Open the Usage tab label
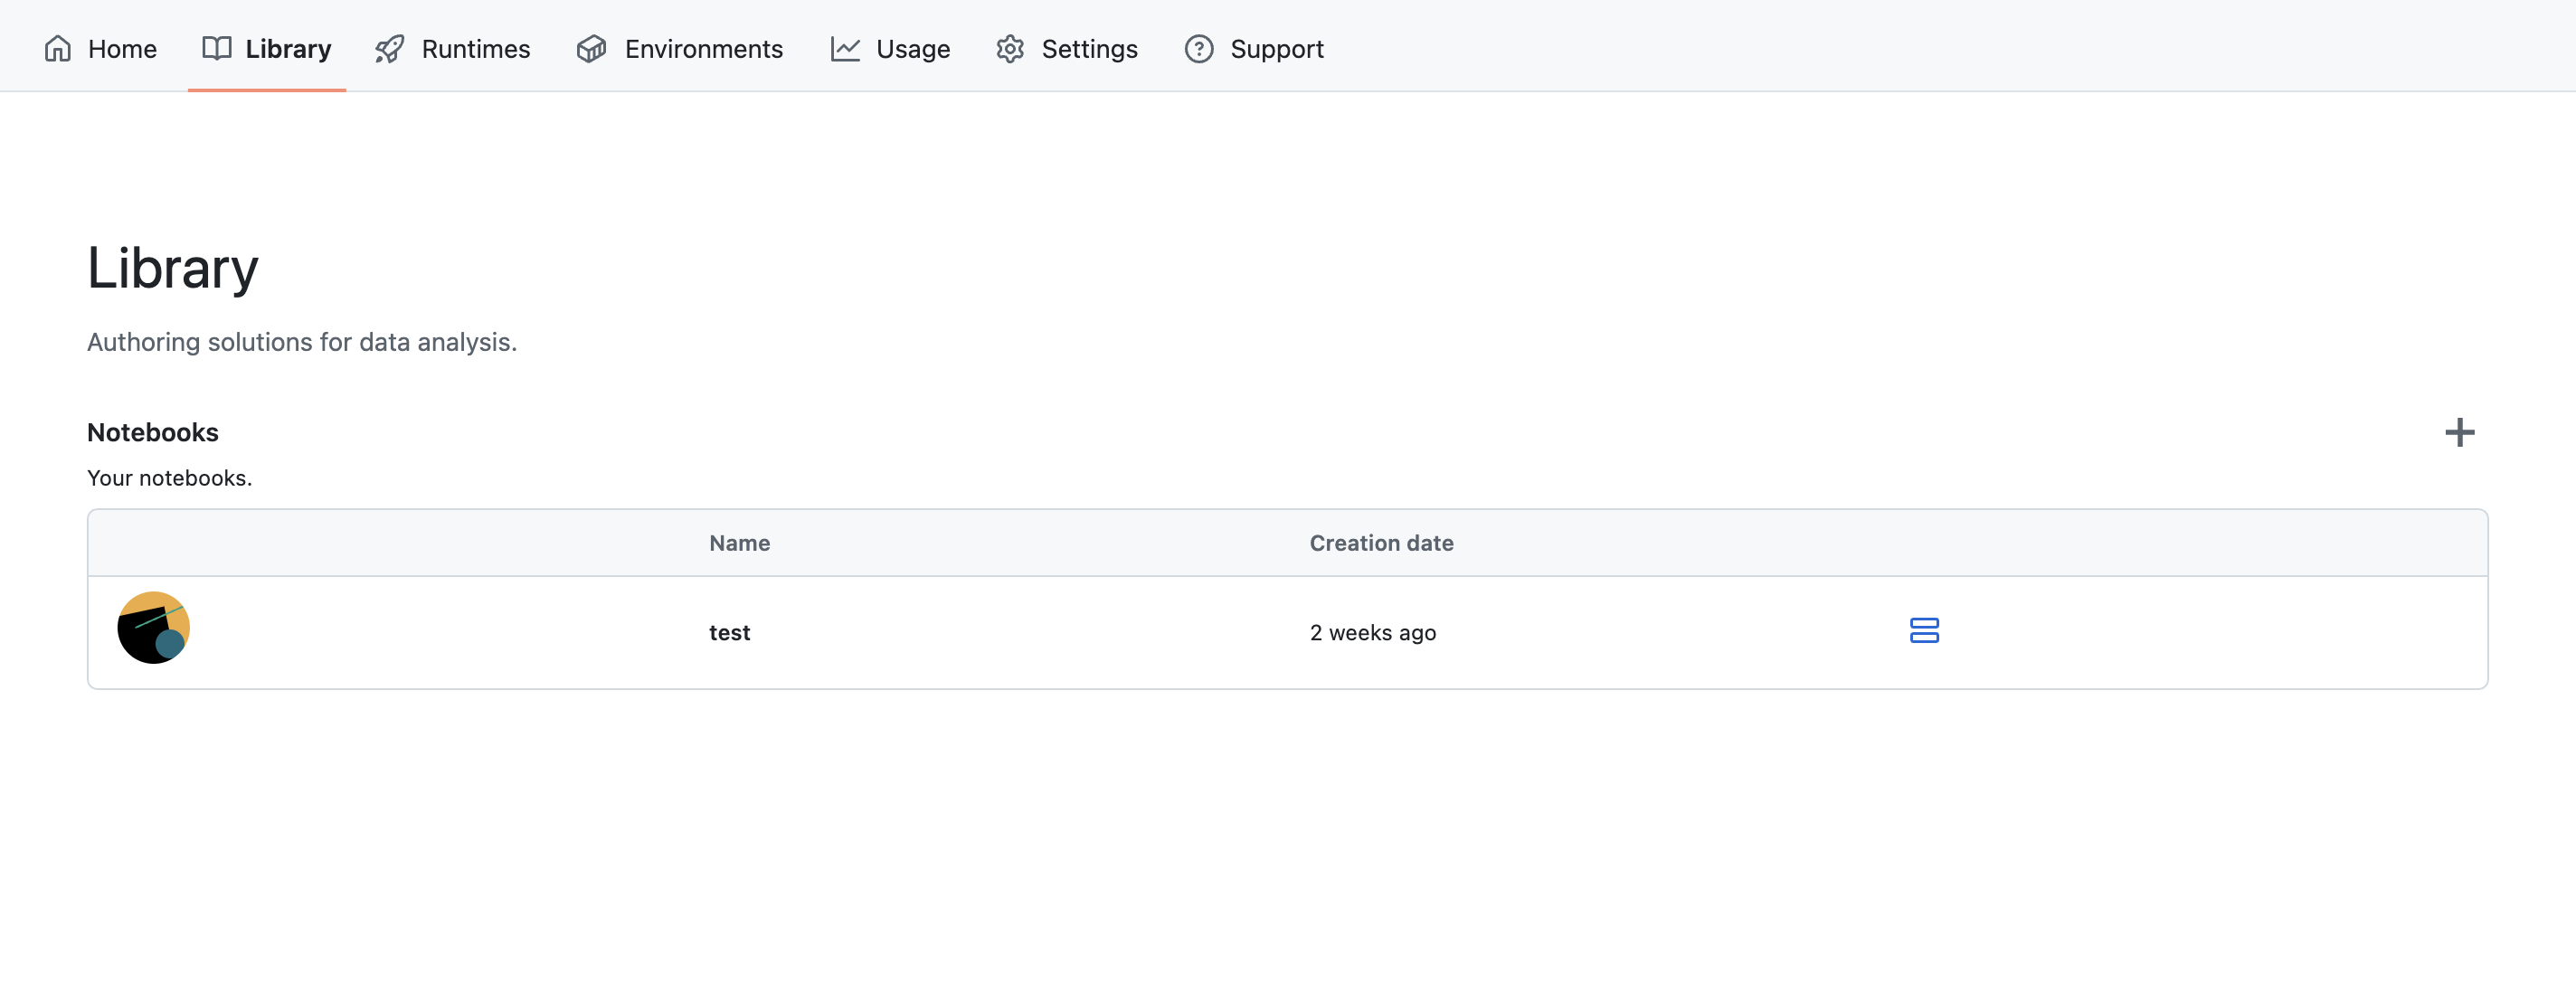Screen dimensions: 2576x993 pos(913,49)
